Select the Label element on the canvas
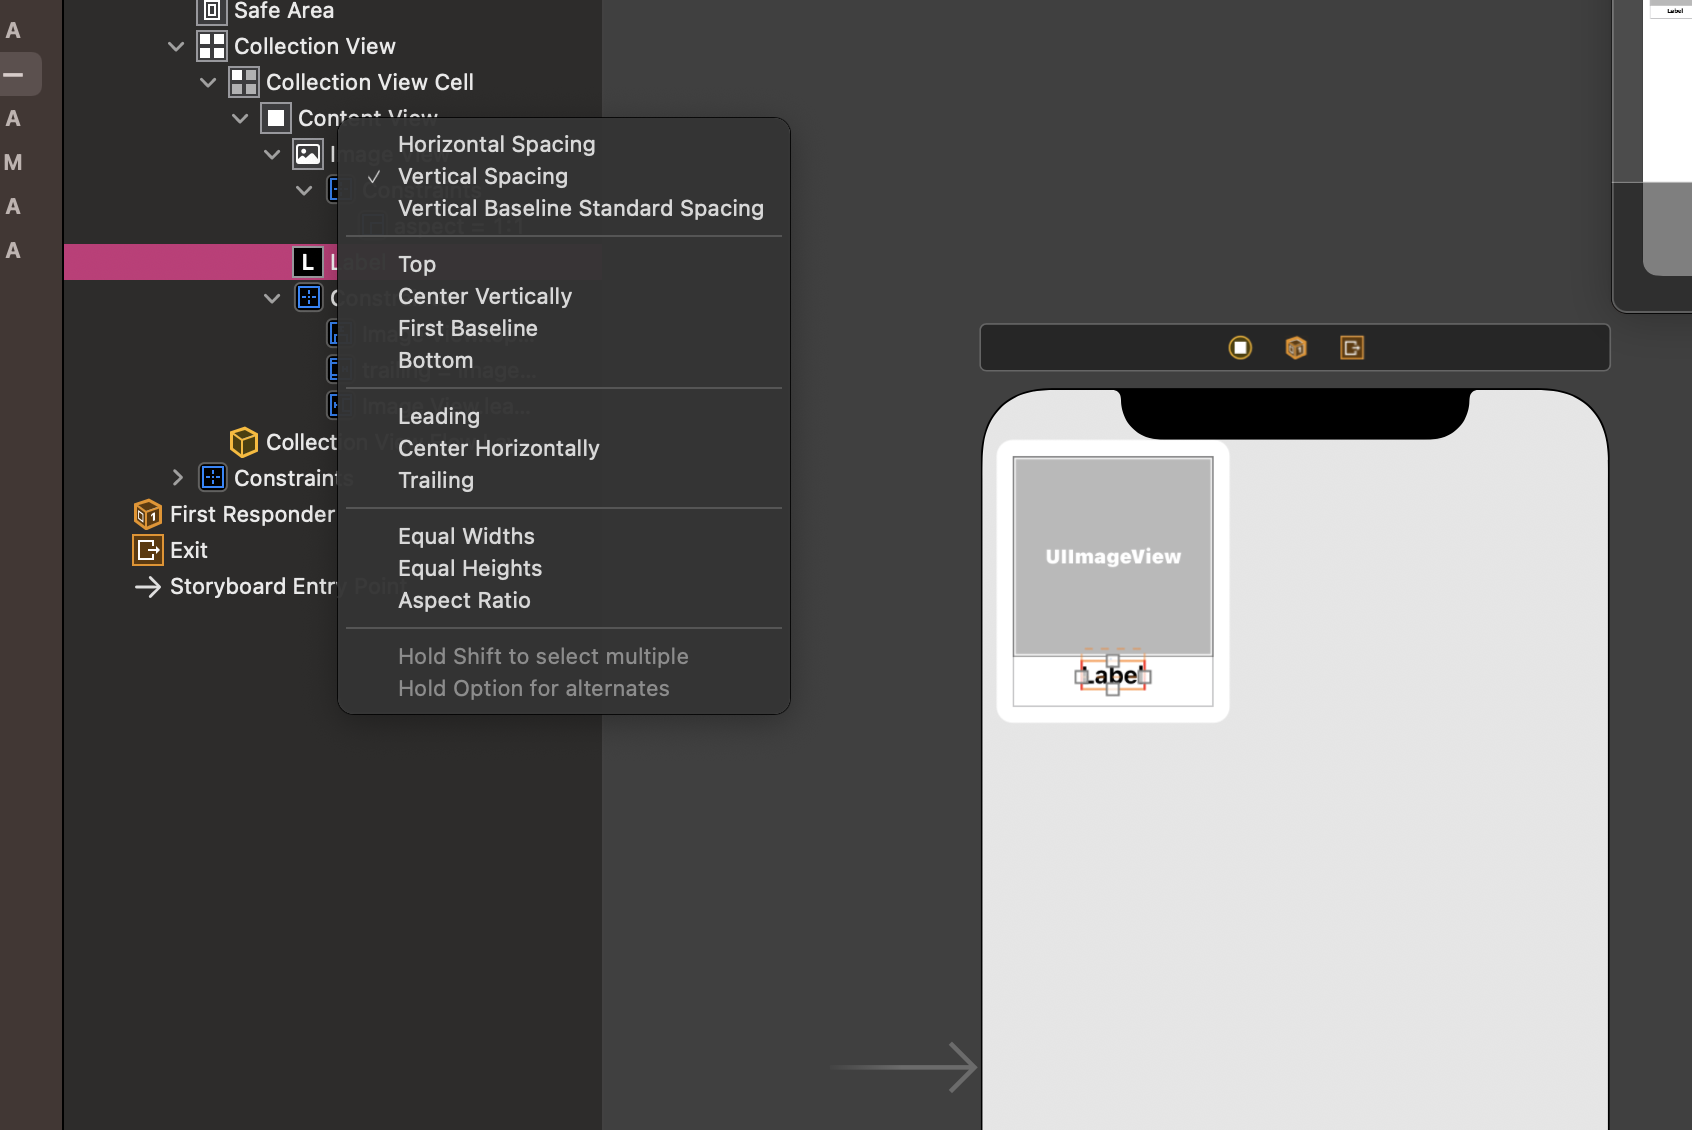This screenshot has height=1130, width=1692. click(1113, 676)
